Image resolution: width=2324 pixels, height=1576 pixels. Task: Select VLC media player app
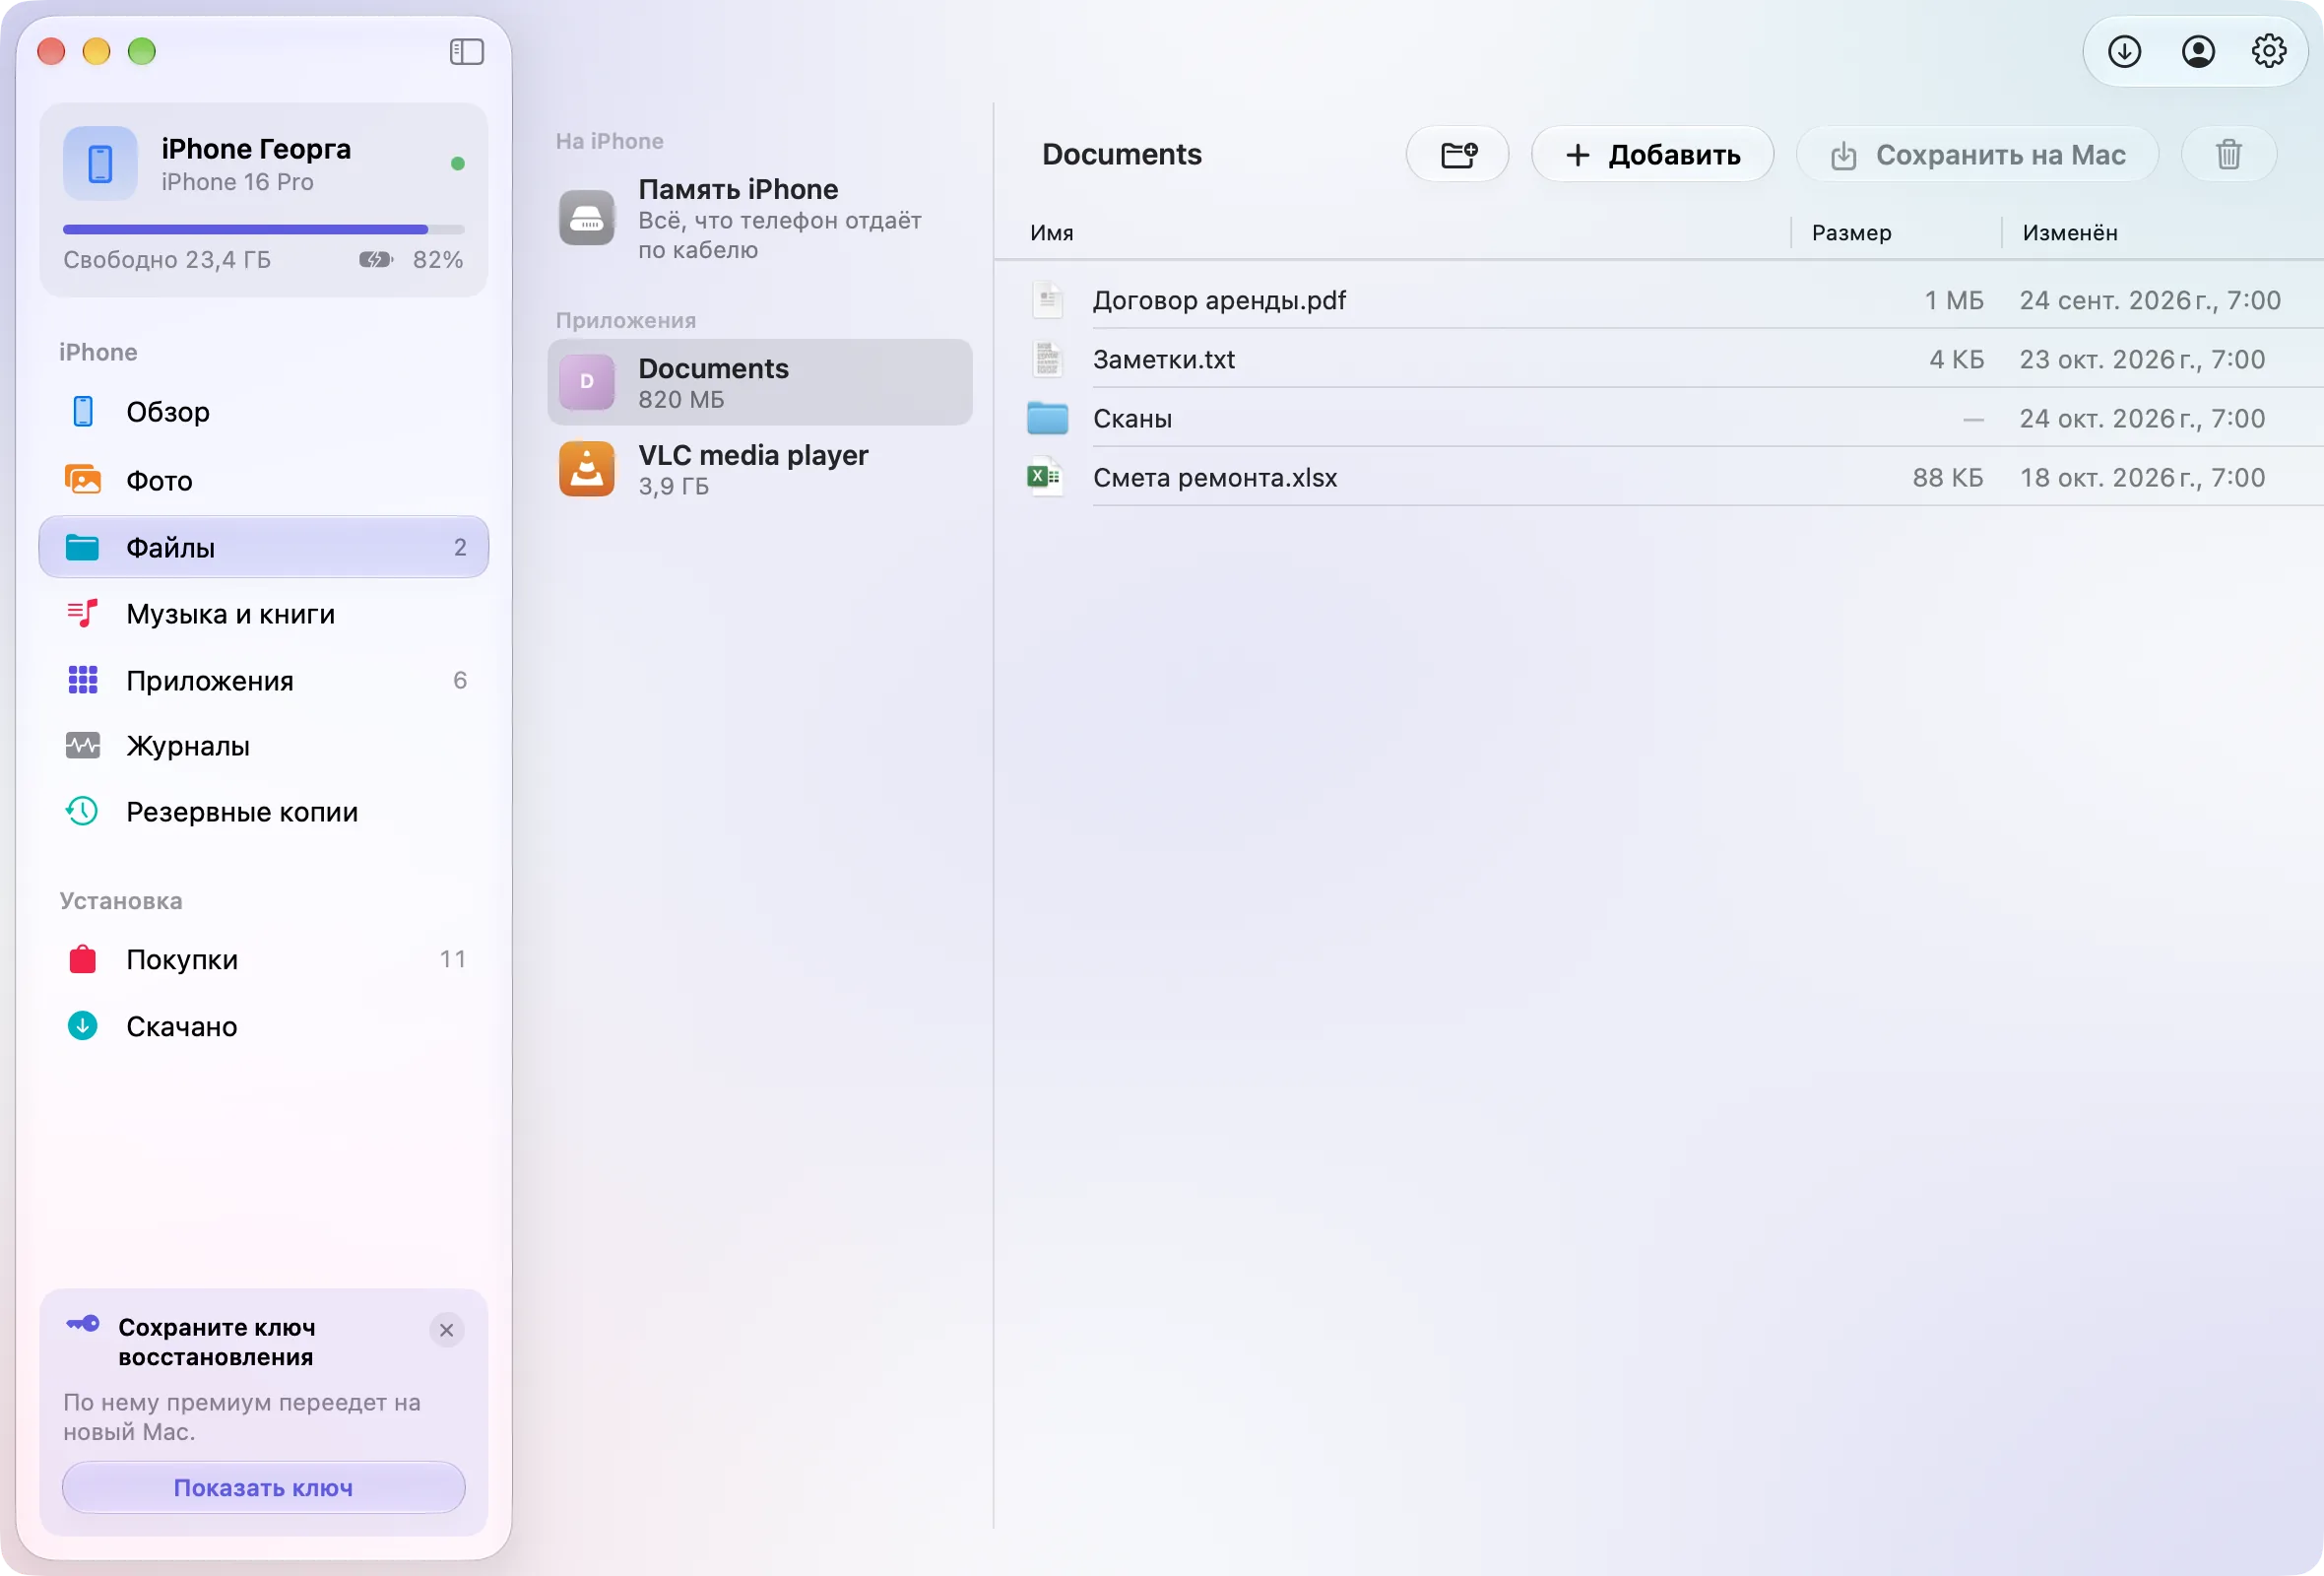[760, 469]
